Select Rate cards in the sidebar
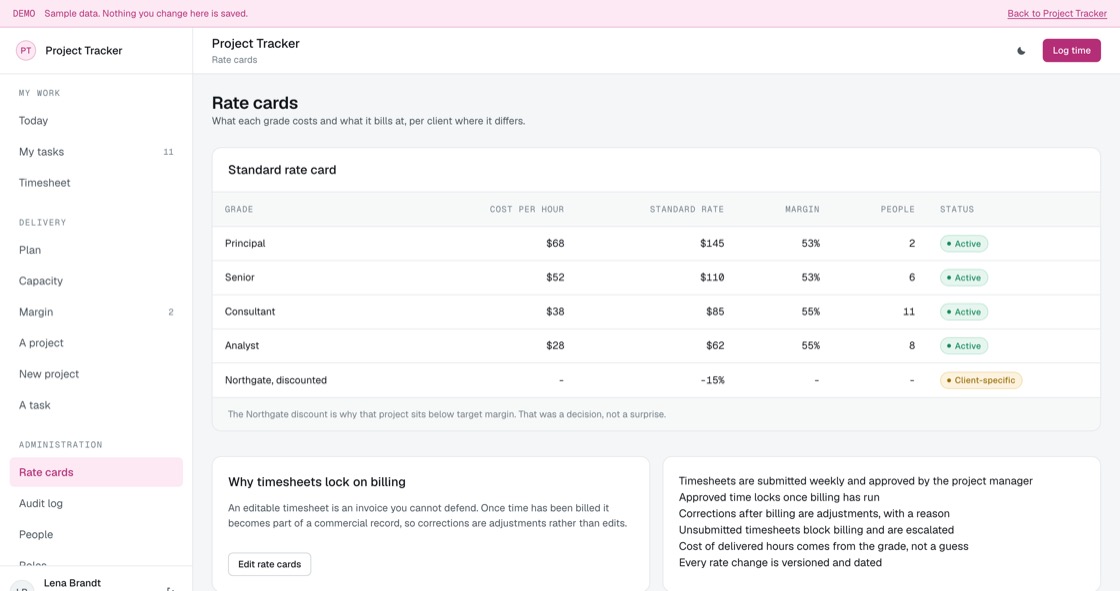This screenshot has width=1120, height=591. pos(96,472)
